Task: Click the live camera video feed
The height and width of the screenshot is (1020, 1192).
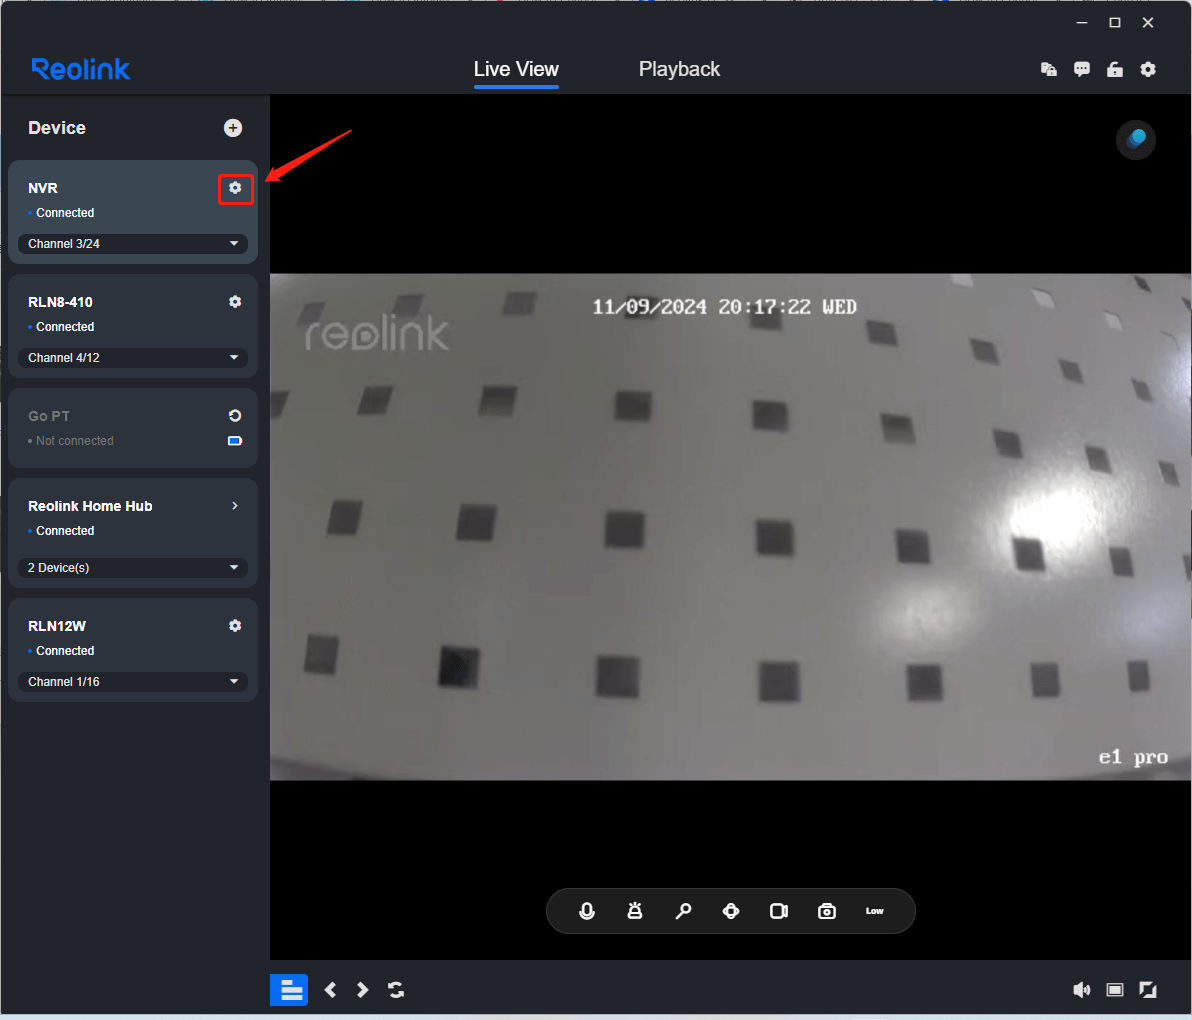Action: tap(730, 527)
